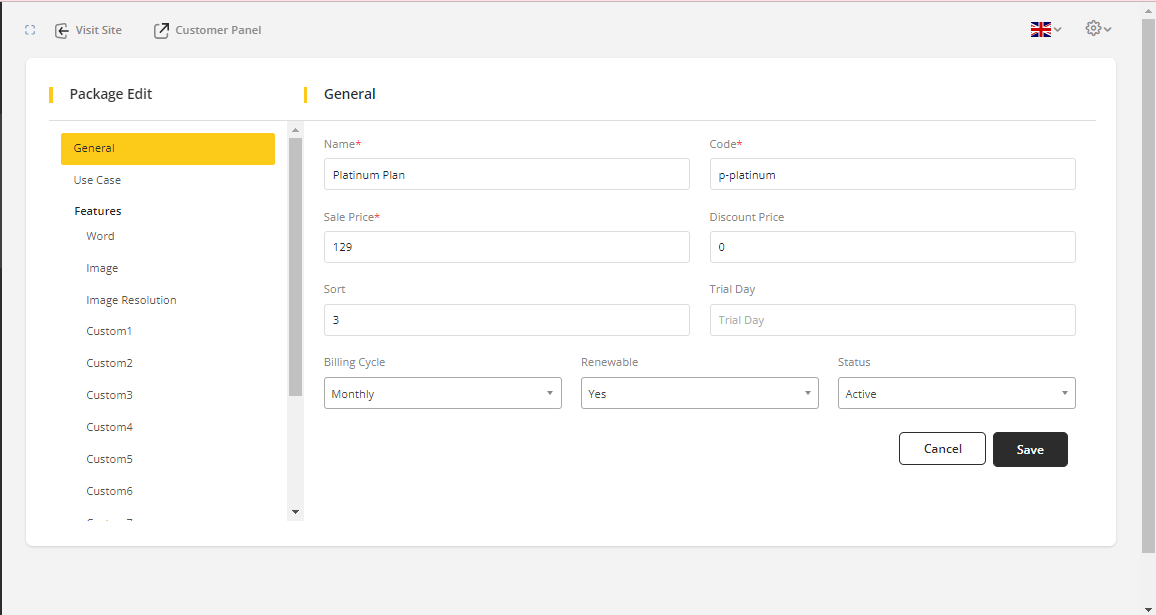This screenshot has height=615, width=1156.
Task: Go to Image Resolution feature
Action: click(131, 300)
